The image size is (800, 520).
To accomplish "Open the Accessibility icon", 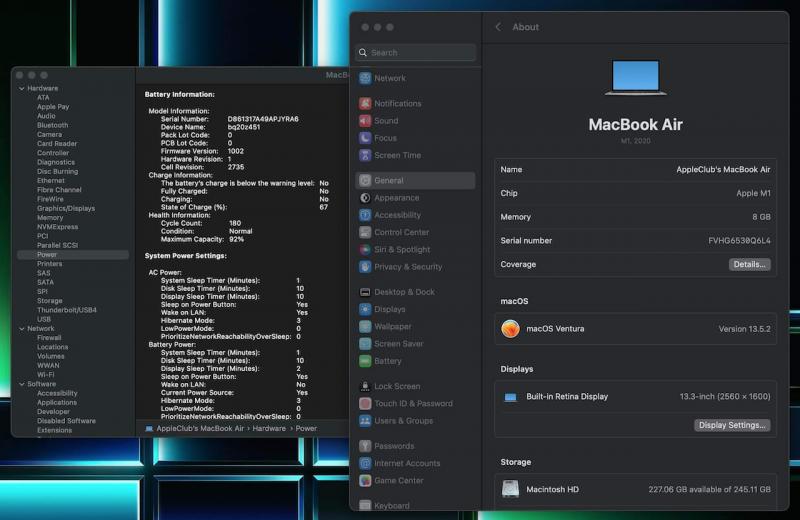I will pyautogui.click(x=365, y=215).
